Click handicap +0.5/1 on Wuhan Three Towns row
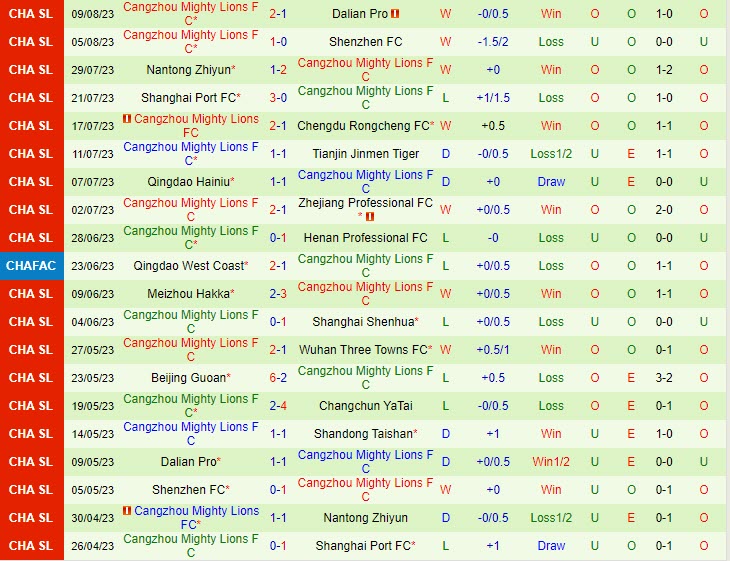The height and width of the screenshot is (561, 730). click(x=493, y=350)
